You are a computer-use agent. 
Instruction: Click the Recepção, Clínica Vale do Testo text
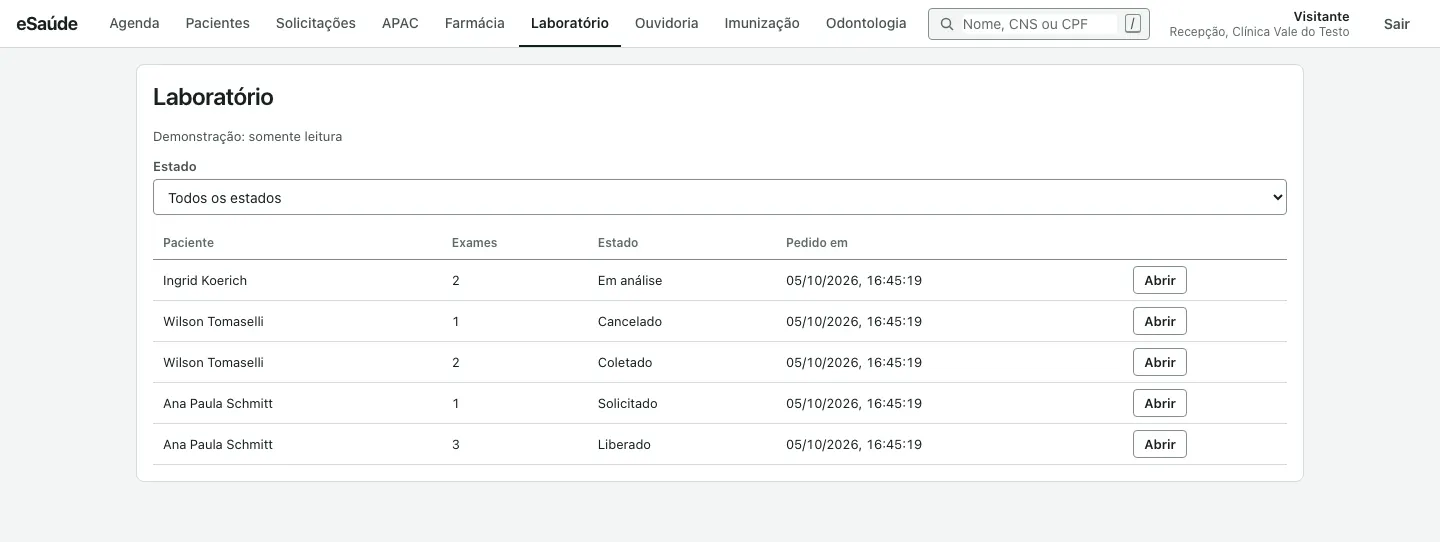(1259, 32)
